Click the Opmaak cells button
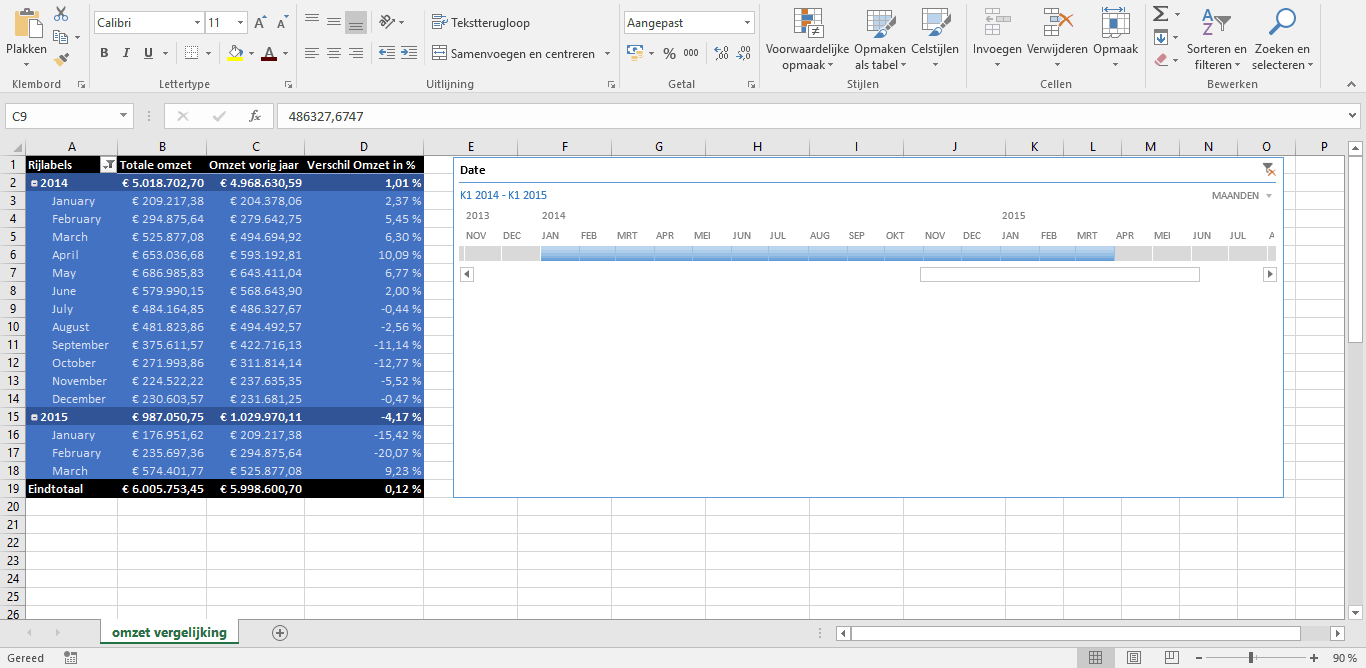The image size is (1366, 668). click(x=1115, y=40)
